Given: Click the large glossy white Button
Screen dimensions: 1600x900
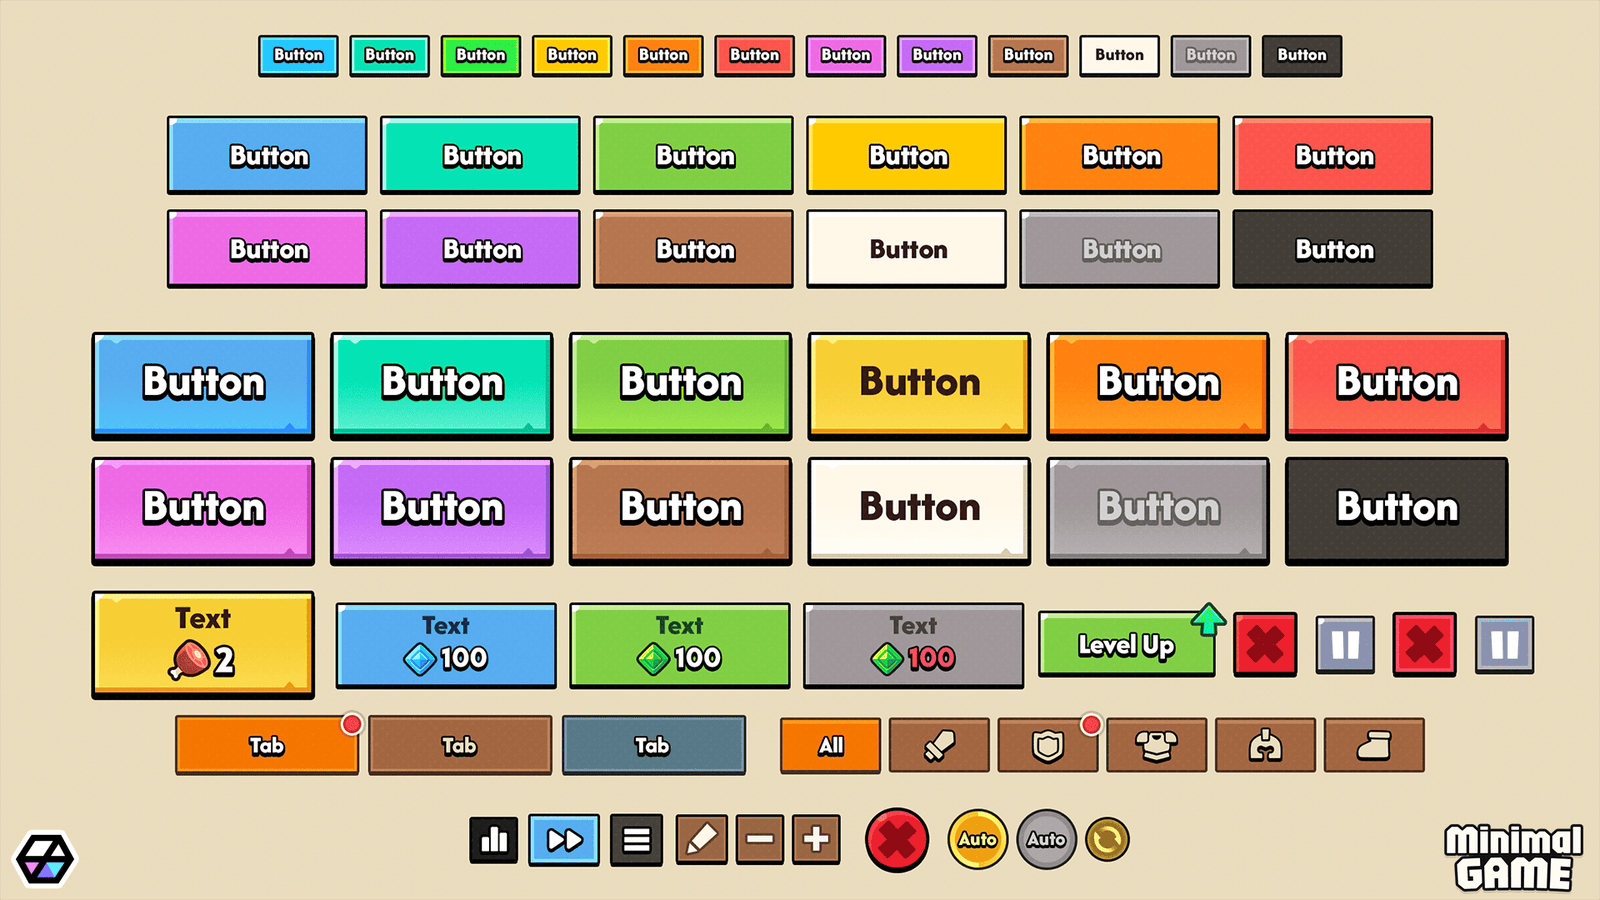Looking at the screenshot, I should pyautogui.click(x=919, y=511).
